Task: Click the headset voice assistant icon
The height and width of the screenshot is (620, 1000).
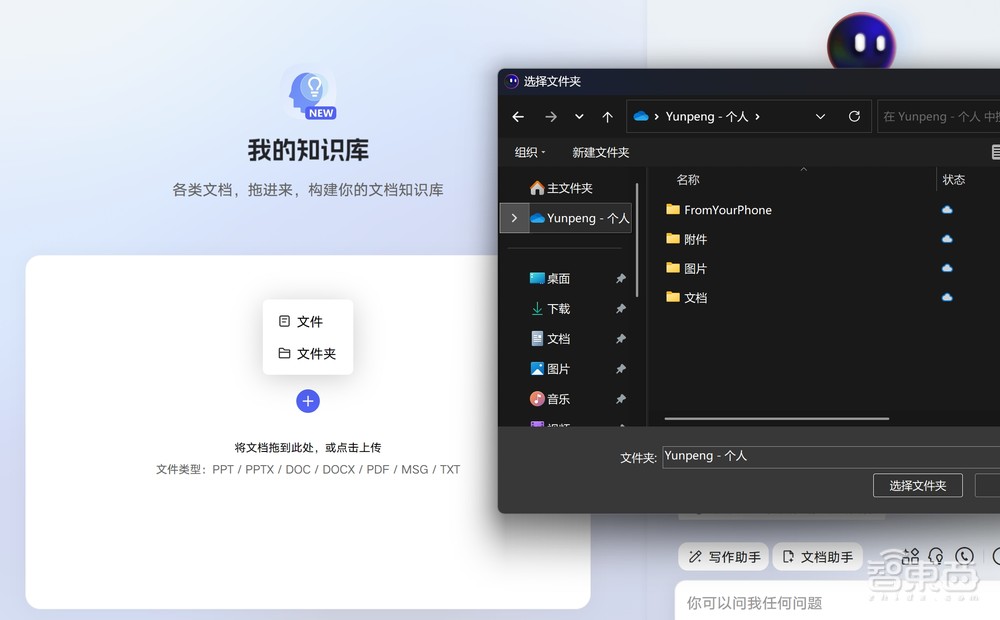Action: coord(935,557)
